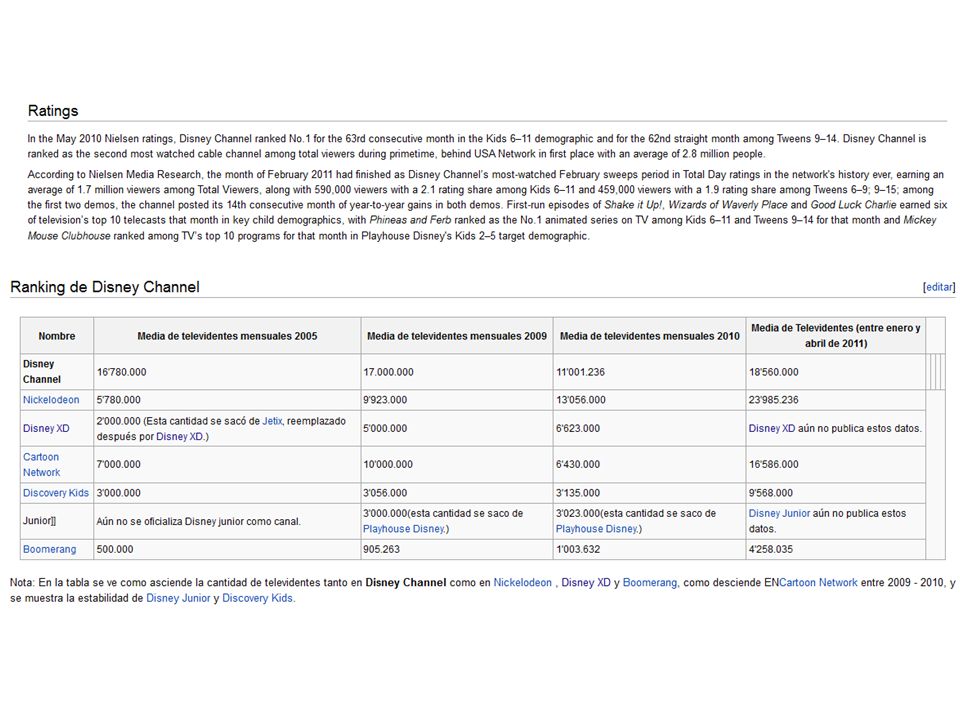Select the cell with value 9'568.000
Screen dimensions: 960x720
pos(836,493)
